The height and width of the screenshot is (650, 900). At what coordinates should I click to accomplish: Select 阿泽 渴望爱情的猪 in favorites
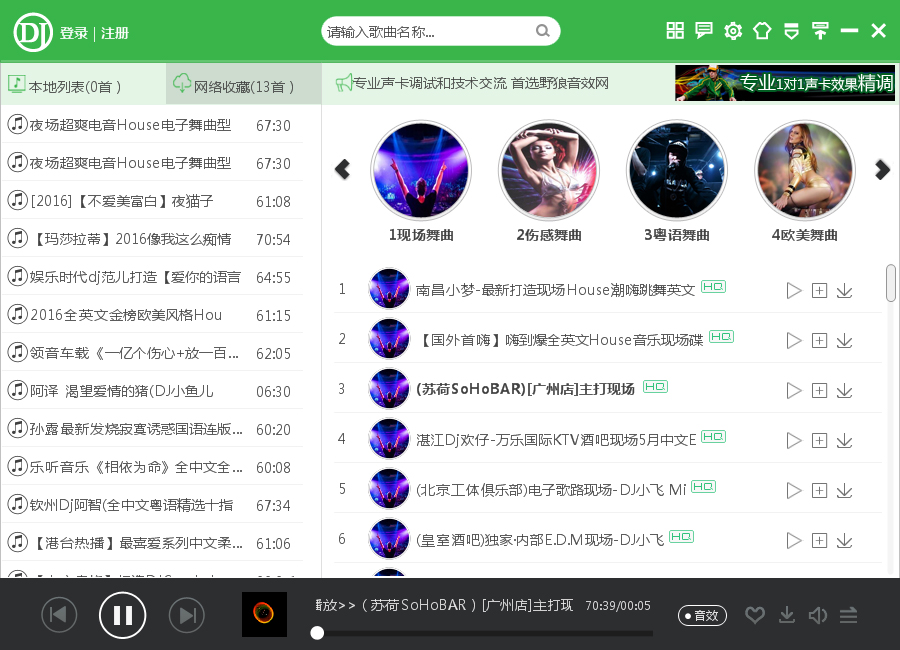152,390
